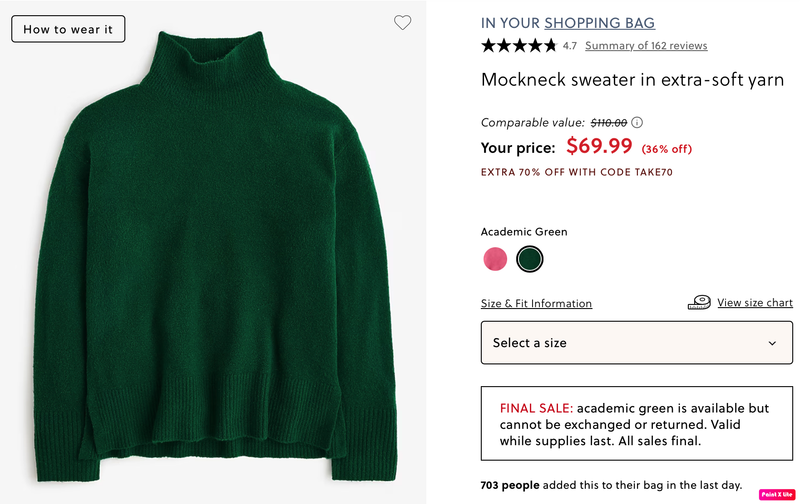This screenshot has height=504, width=800.
Task: Click the size dropdown chevron arrow
Action: point(772,343)
